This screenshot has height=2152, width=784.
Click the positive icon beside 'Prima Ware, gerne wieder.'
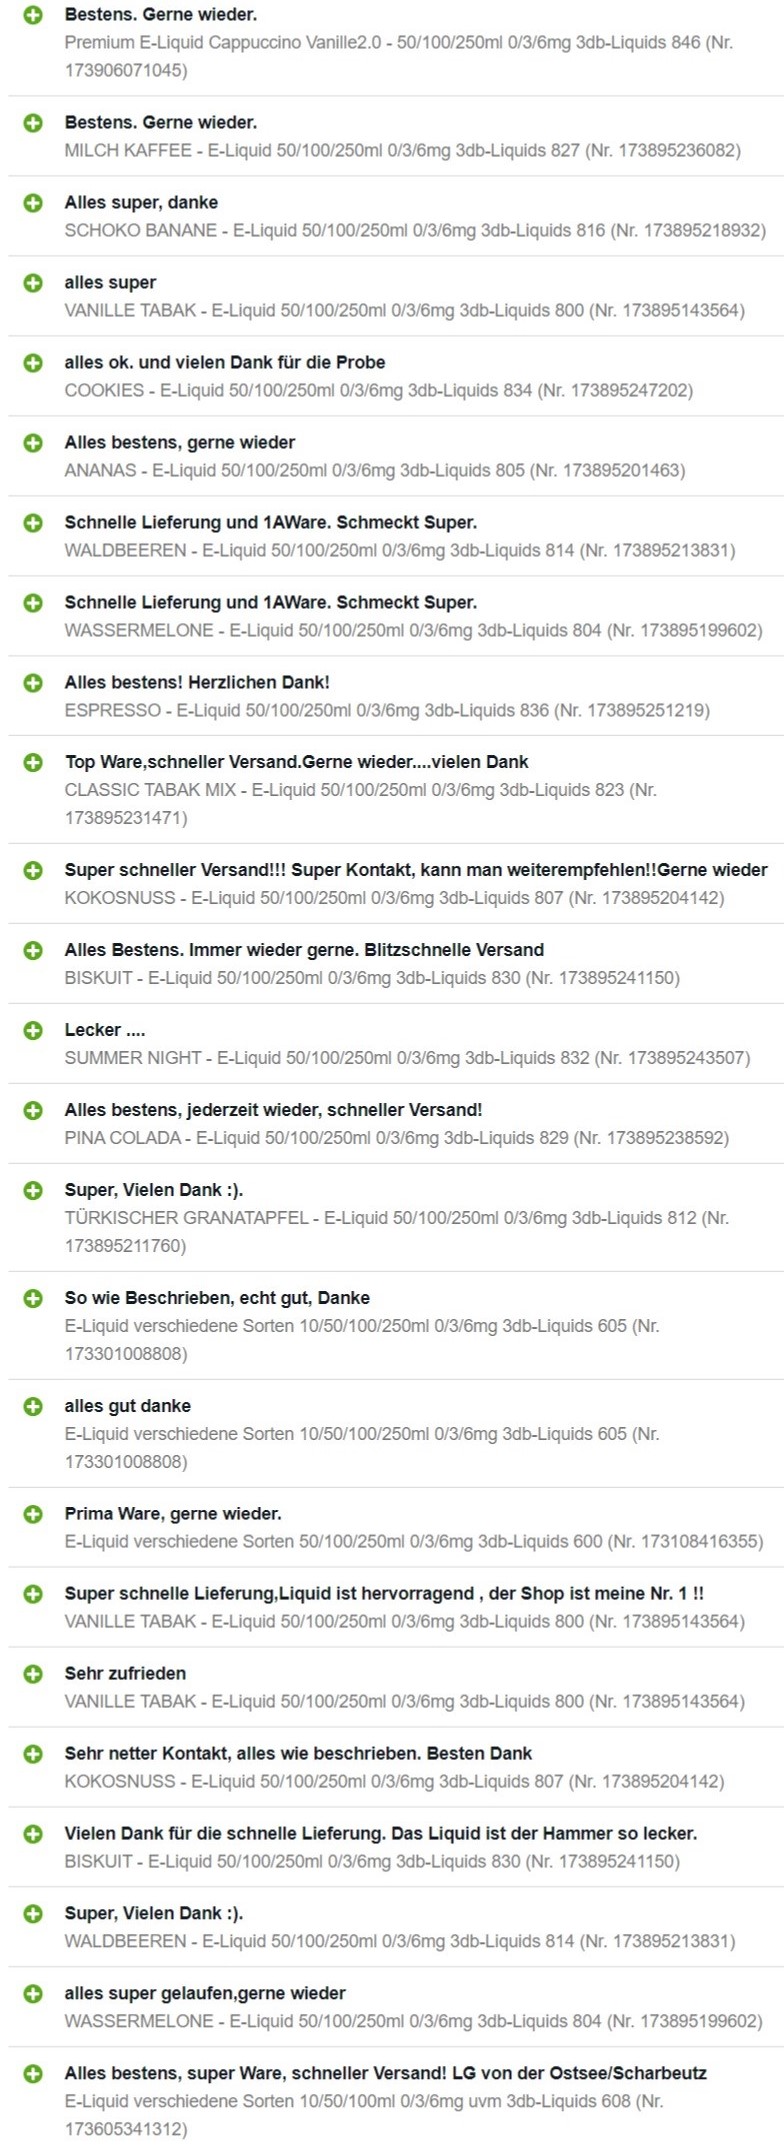point(33,1513)
